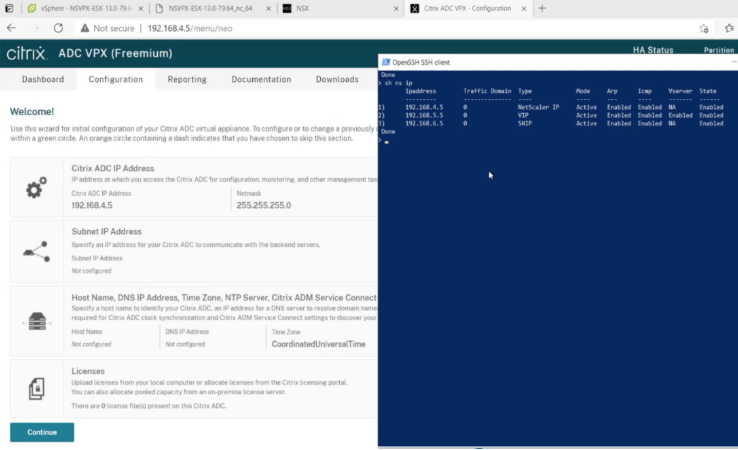The width and height of the screenshot is (738, 450).
Task: Close the Citrix ADC VPX tab
Action: click(x=523, y=8)
